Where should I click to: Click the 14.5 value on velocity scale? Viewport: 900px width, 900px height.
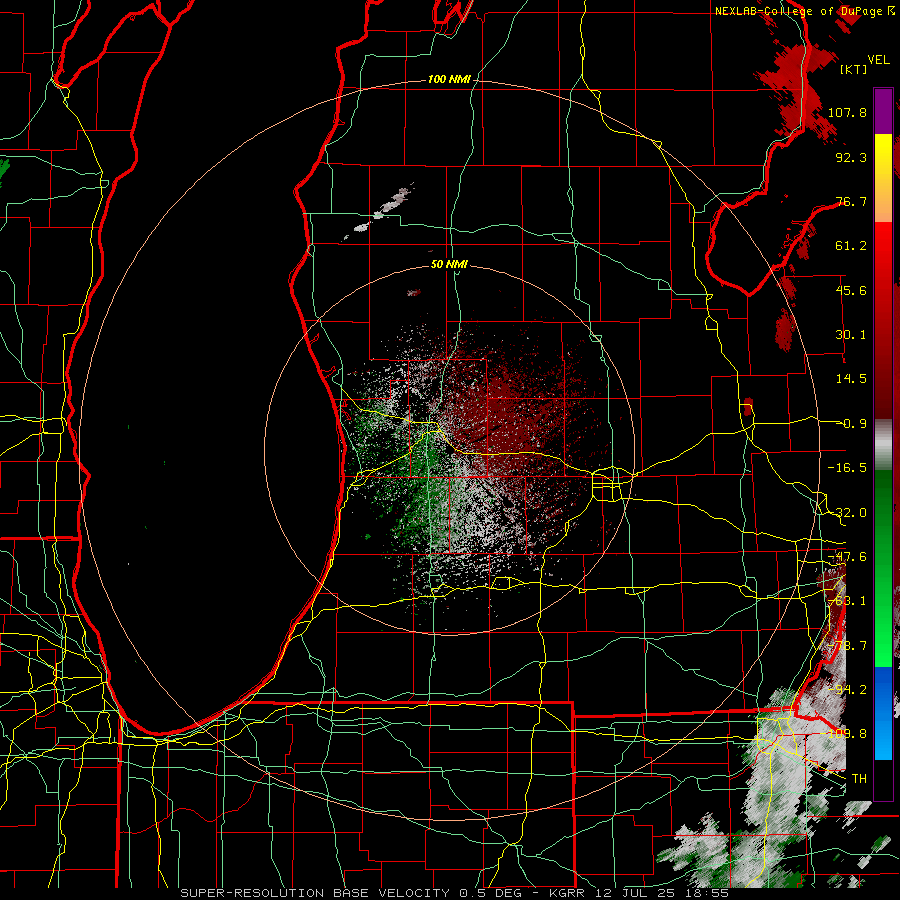[851, 379]
